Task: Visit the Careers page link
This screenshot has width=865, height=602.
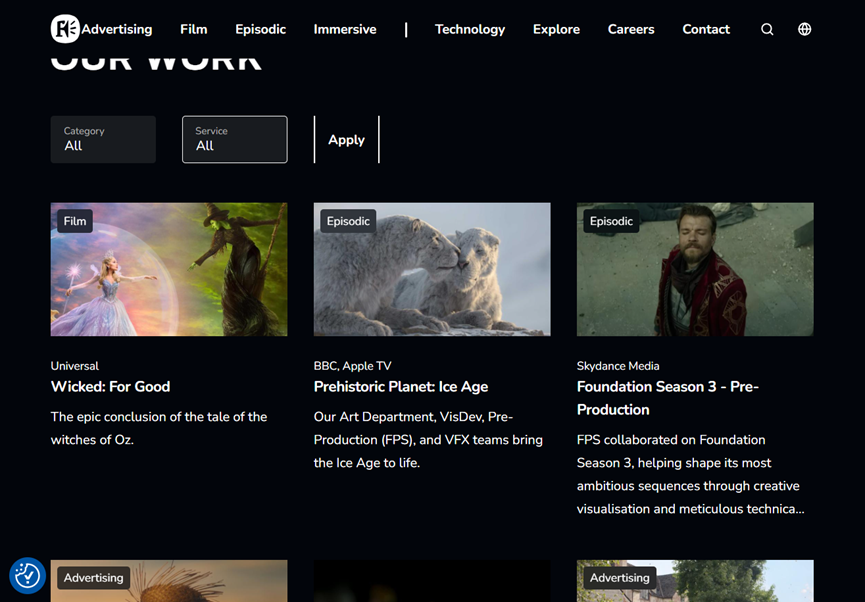Action: click(x=631, y=29)
